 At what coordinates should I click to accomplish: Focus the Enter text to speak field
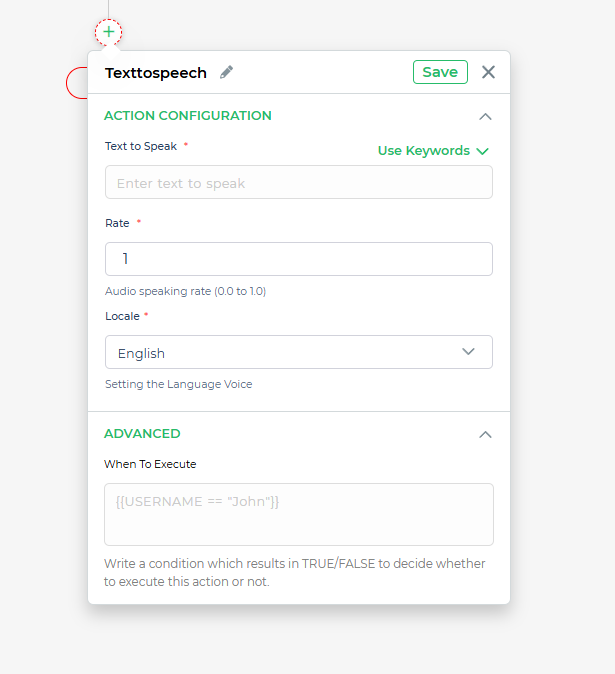point(299,182)
